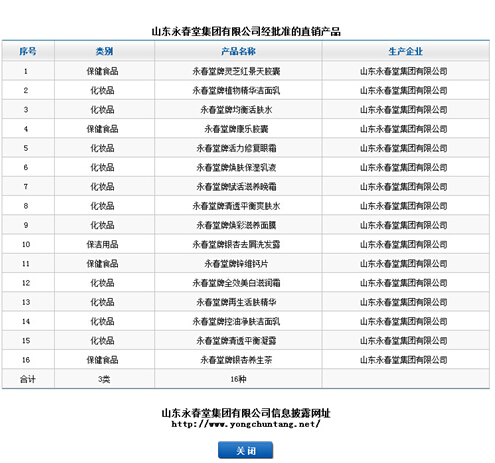Select product 永春堂牌焕肤保湿乳液
Viewport: 495px width, 463px height.
tap(236, 167)
